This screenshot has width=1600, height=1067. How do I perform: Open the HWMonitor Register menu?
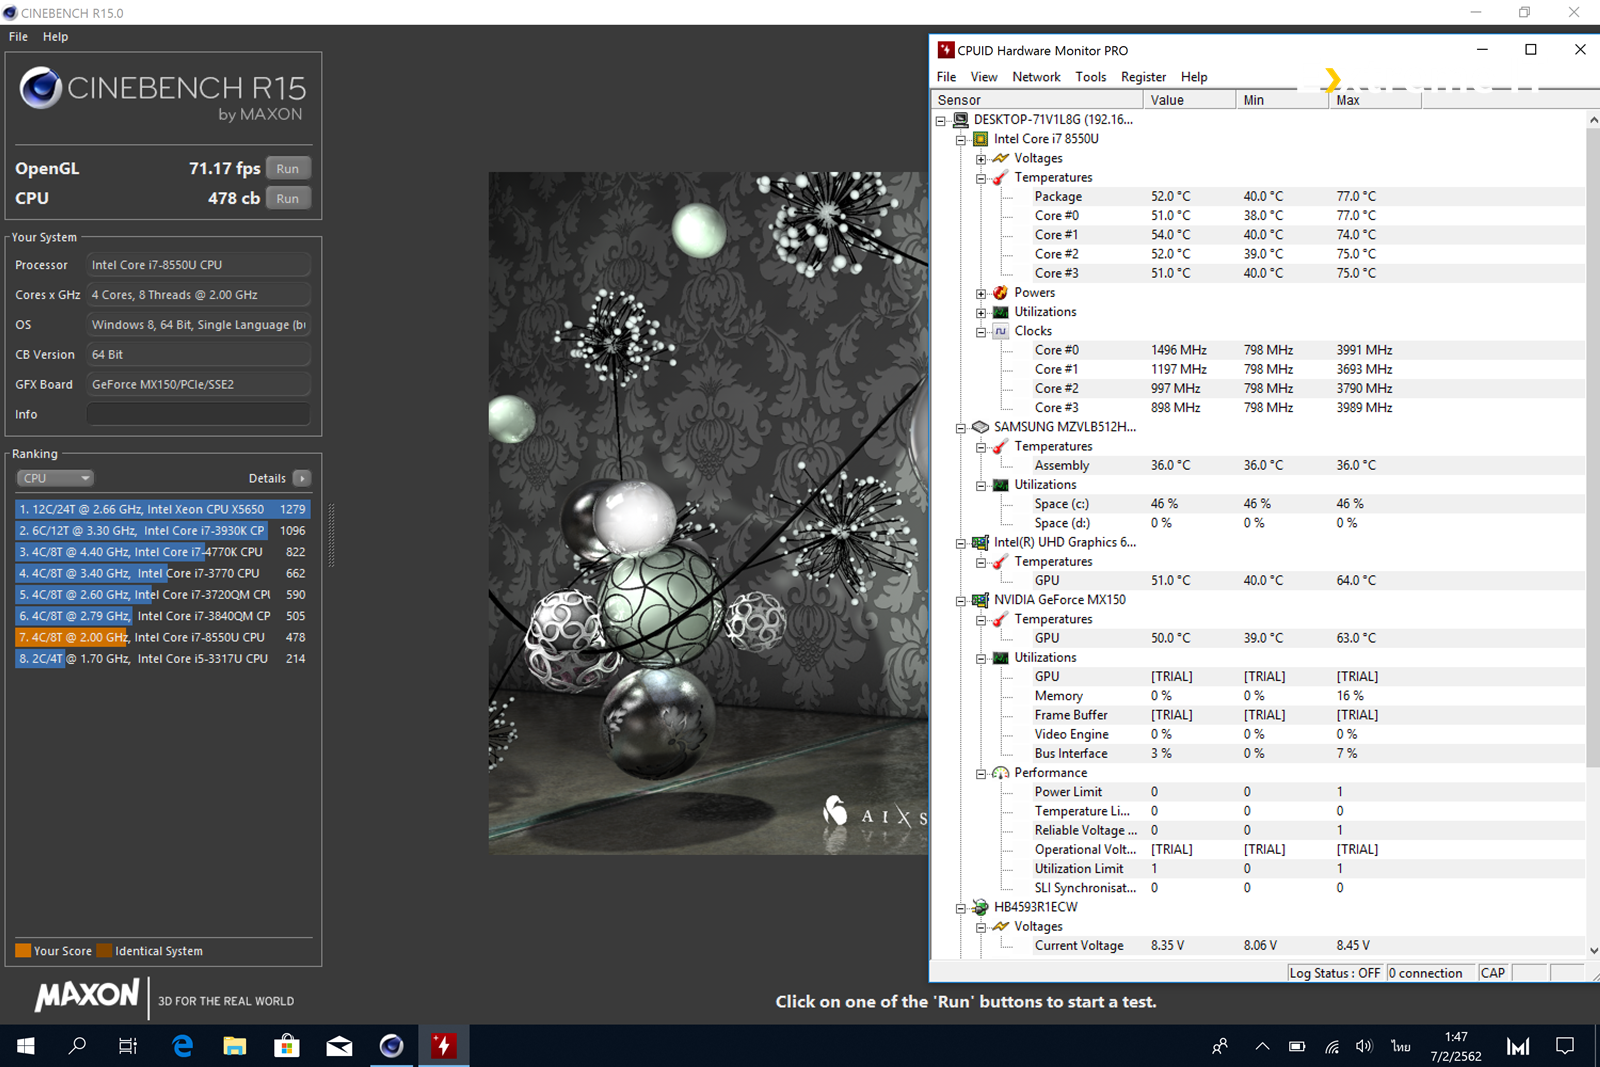click(x=1143, y=77)
